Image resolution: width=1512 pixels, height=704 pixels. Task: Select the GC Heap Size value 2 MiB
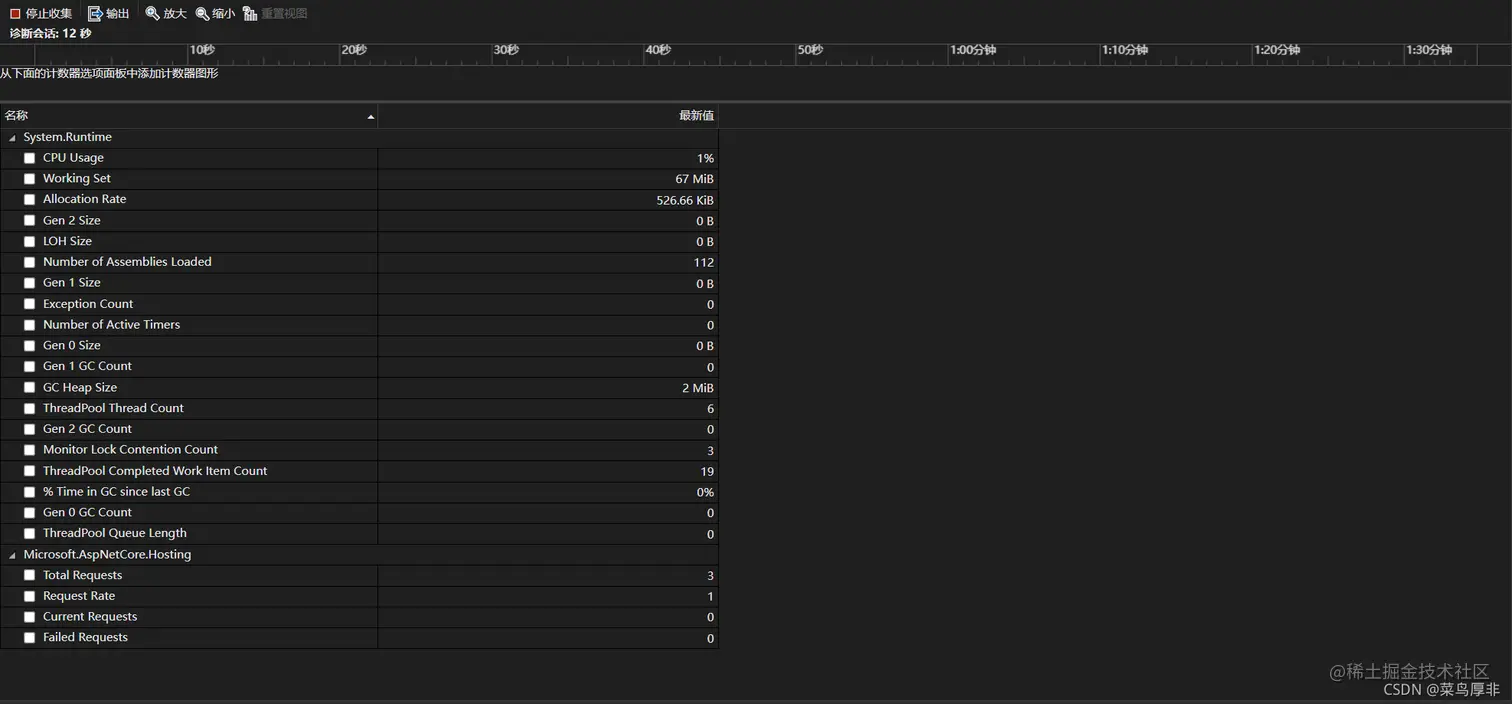pyautogui.click(x=698, y=388)
